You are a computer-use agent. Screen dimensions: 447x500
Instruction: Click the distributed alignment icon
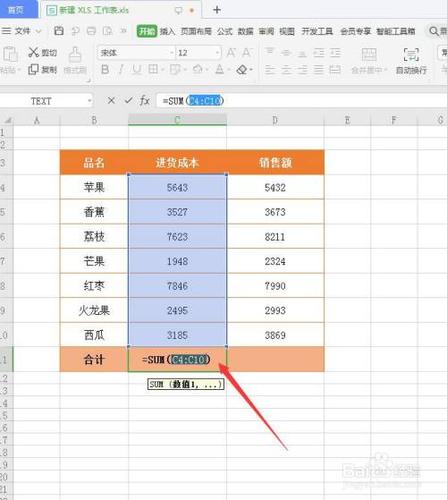click(335, 70)
